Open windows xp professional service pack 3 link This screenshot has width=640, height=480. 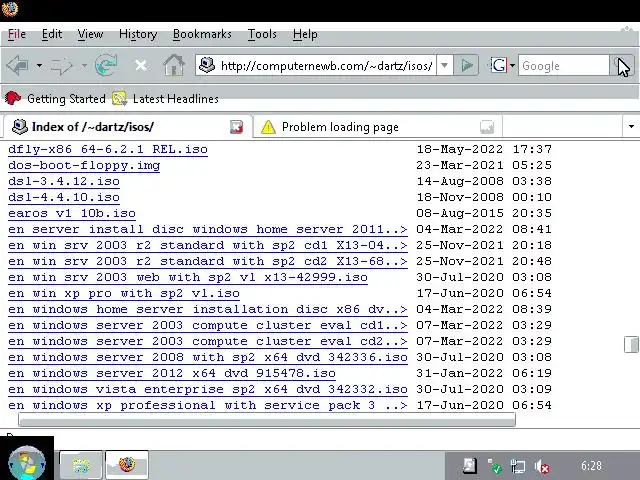(208, 405)
